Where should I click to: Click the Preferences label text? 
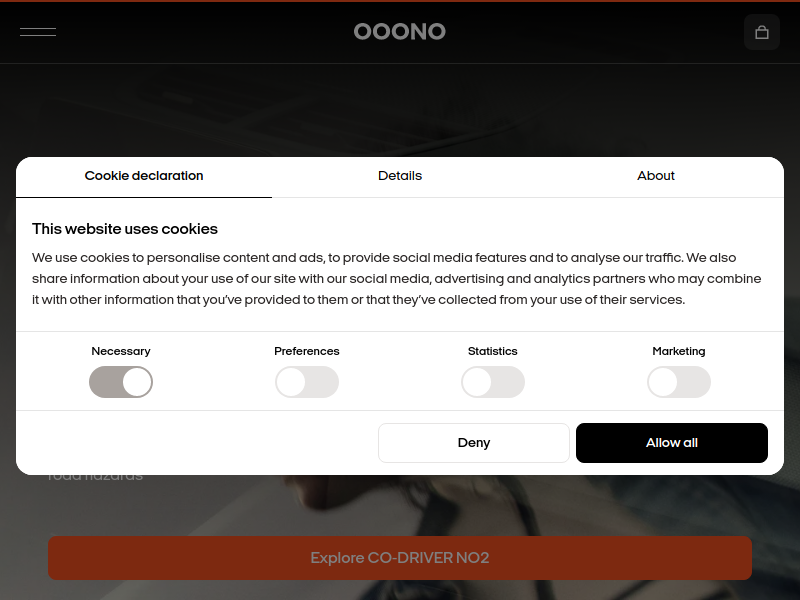click(307, 351)
